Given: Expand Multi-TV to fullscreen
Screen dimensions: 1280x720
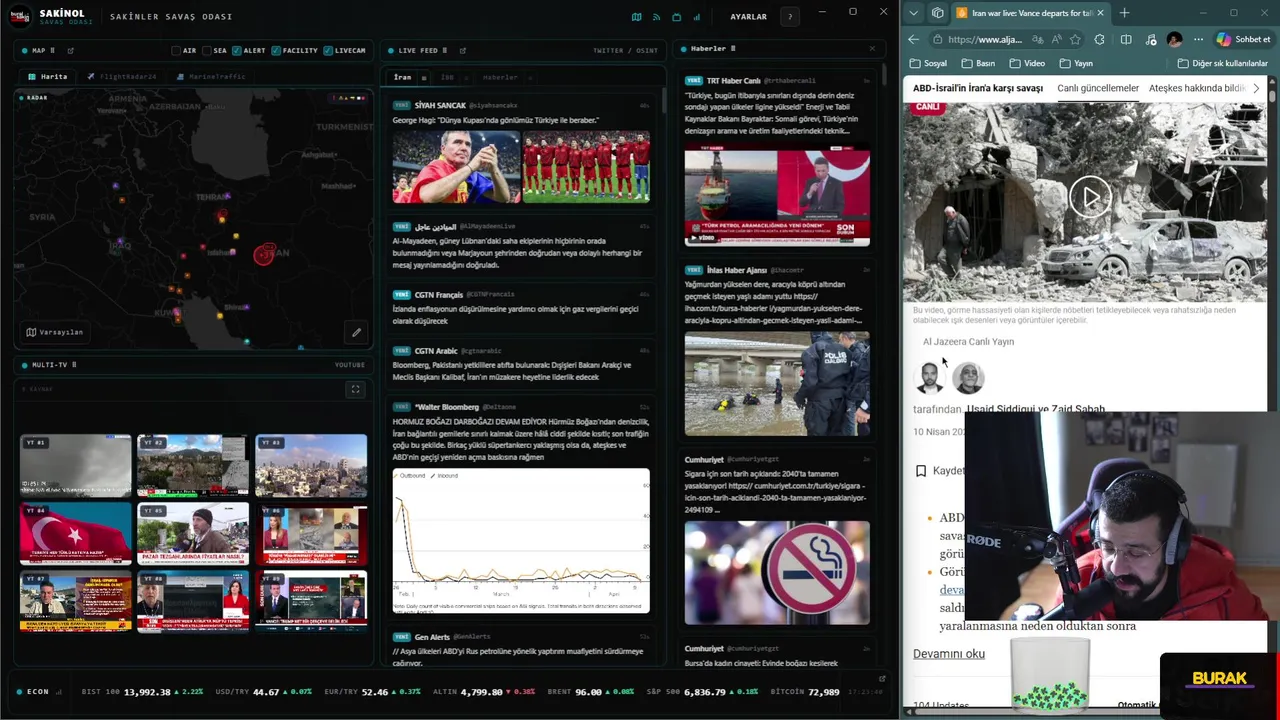Looking at the screenshot, I should (x=355, y=389).
